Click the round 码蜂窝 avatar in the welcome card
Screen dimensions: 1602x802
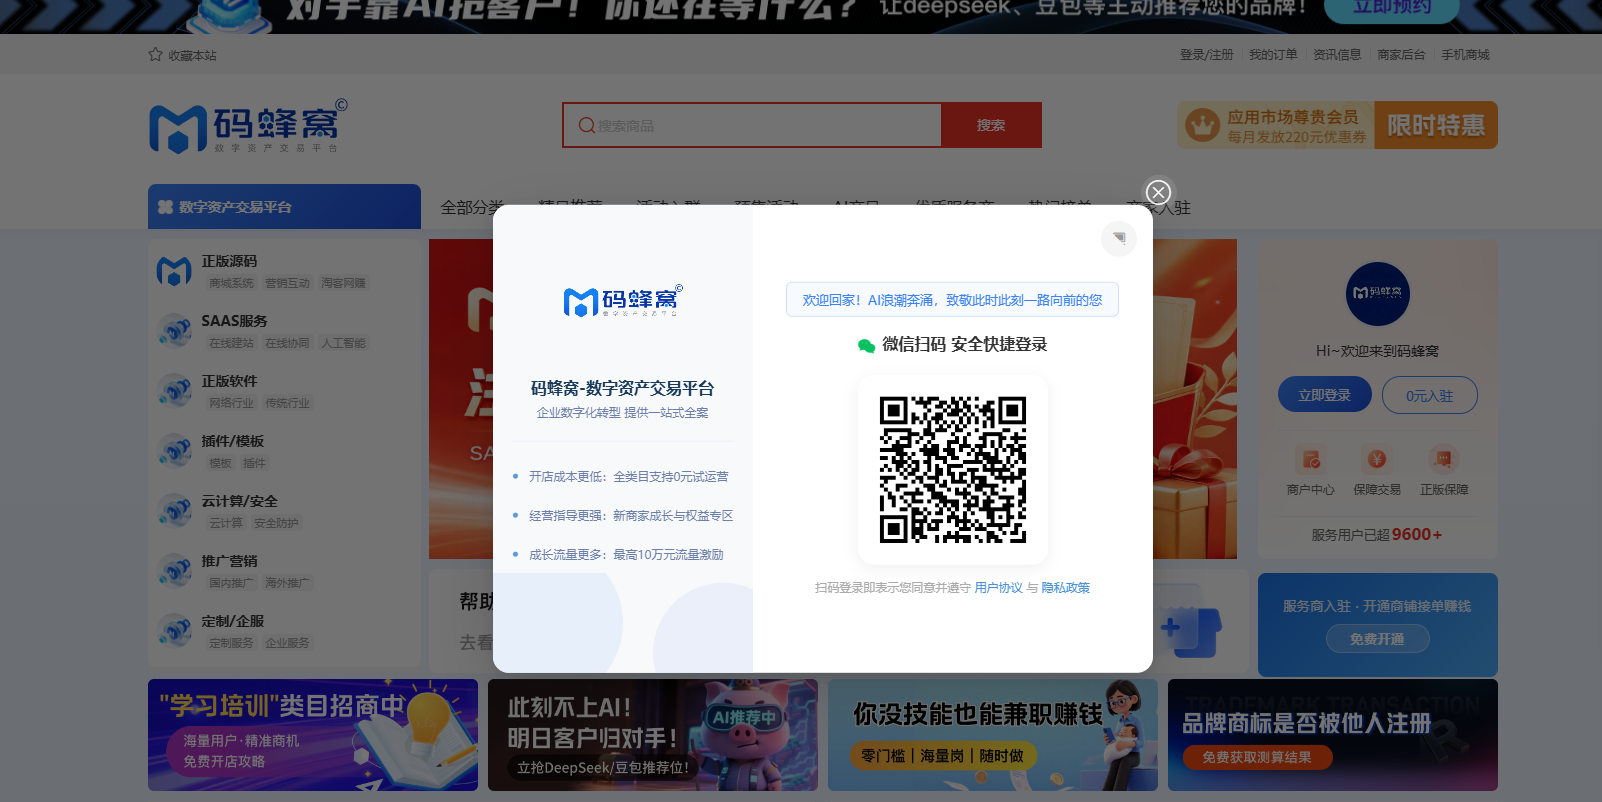[x=1378, y=294]
